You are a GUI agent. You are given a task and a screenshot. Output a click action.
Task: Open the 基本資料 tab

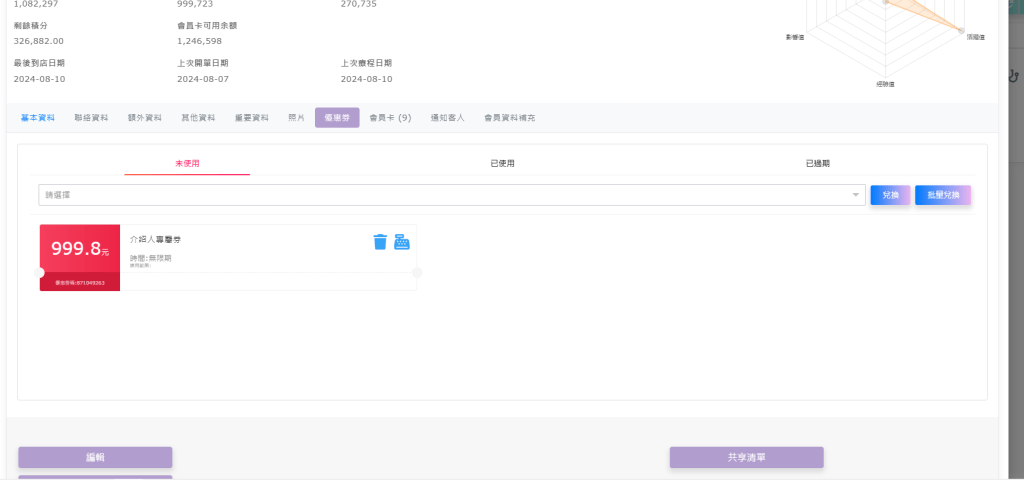[x=38, y=118]
